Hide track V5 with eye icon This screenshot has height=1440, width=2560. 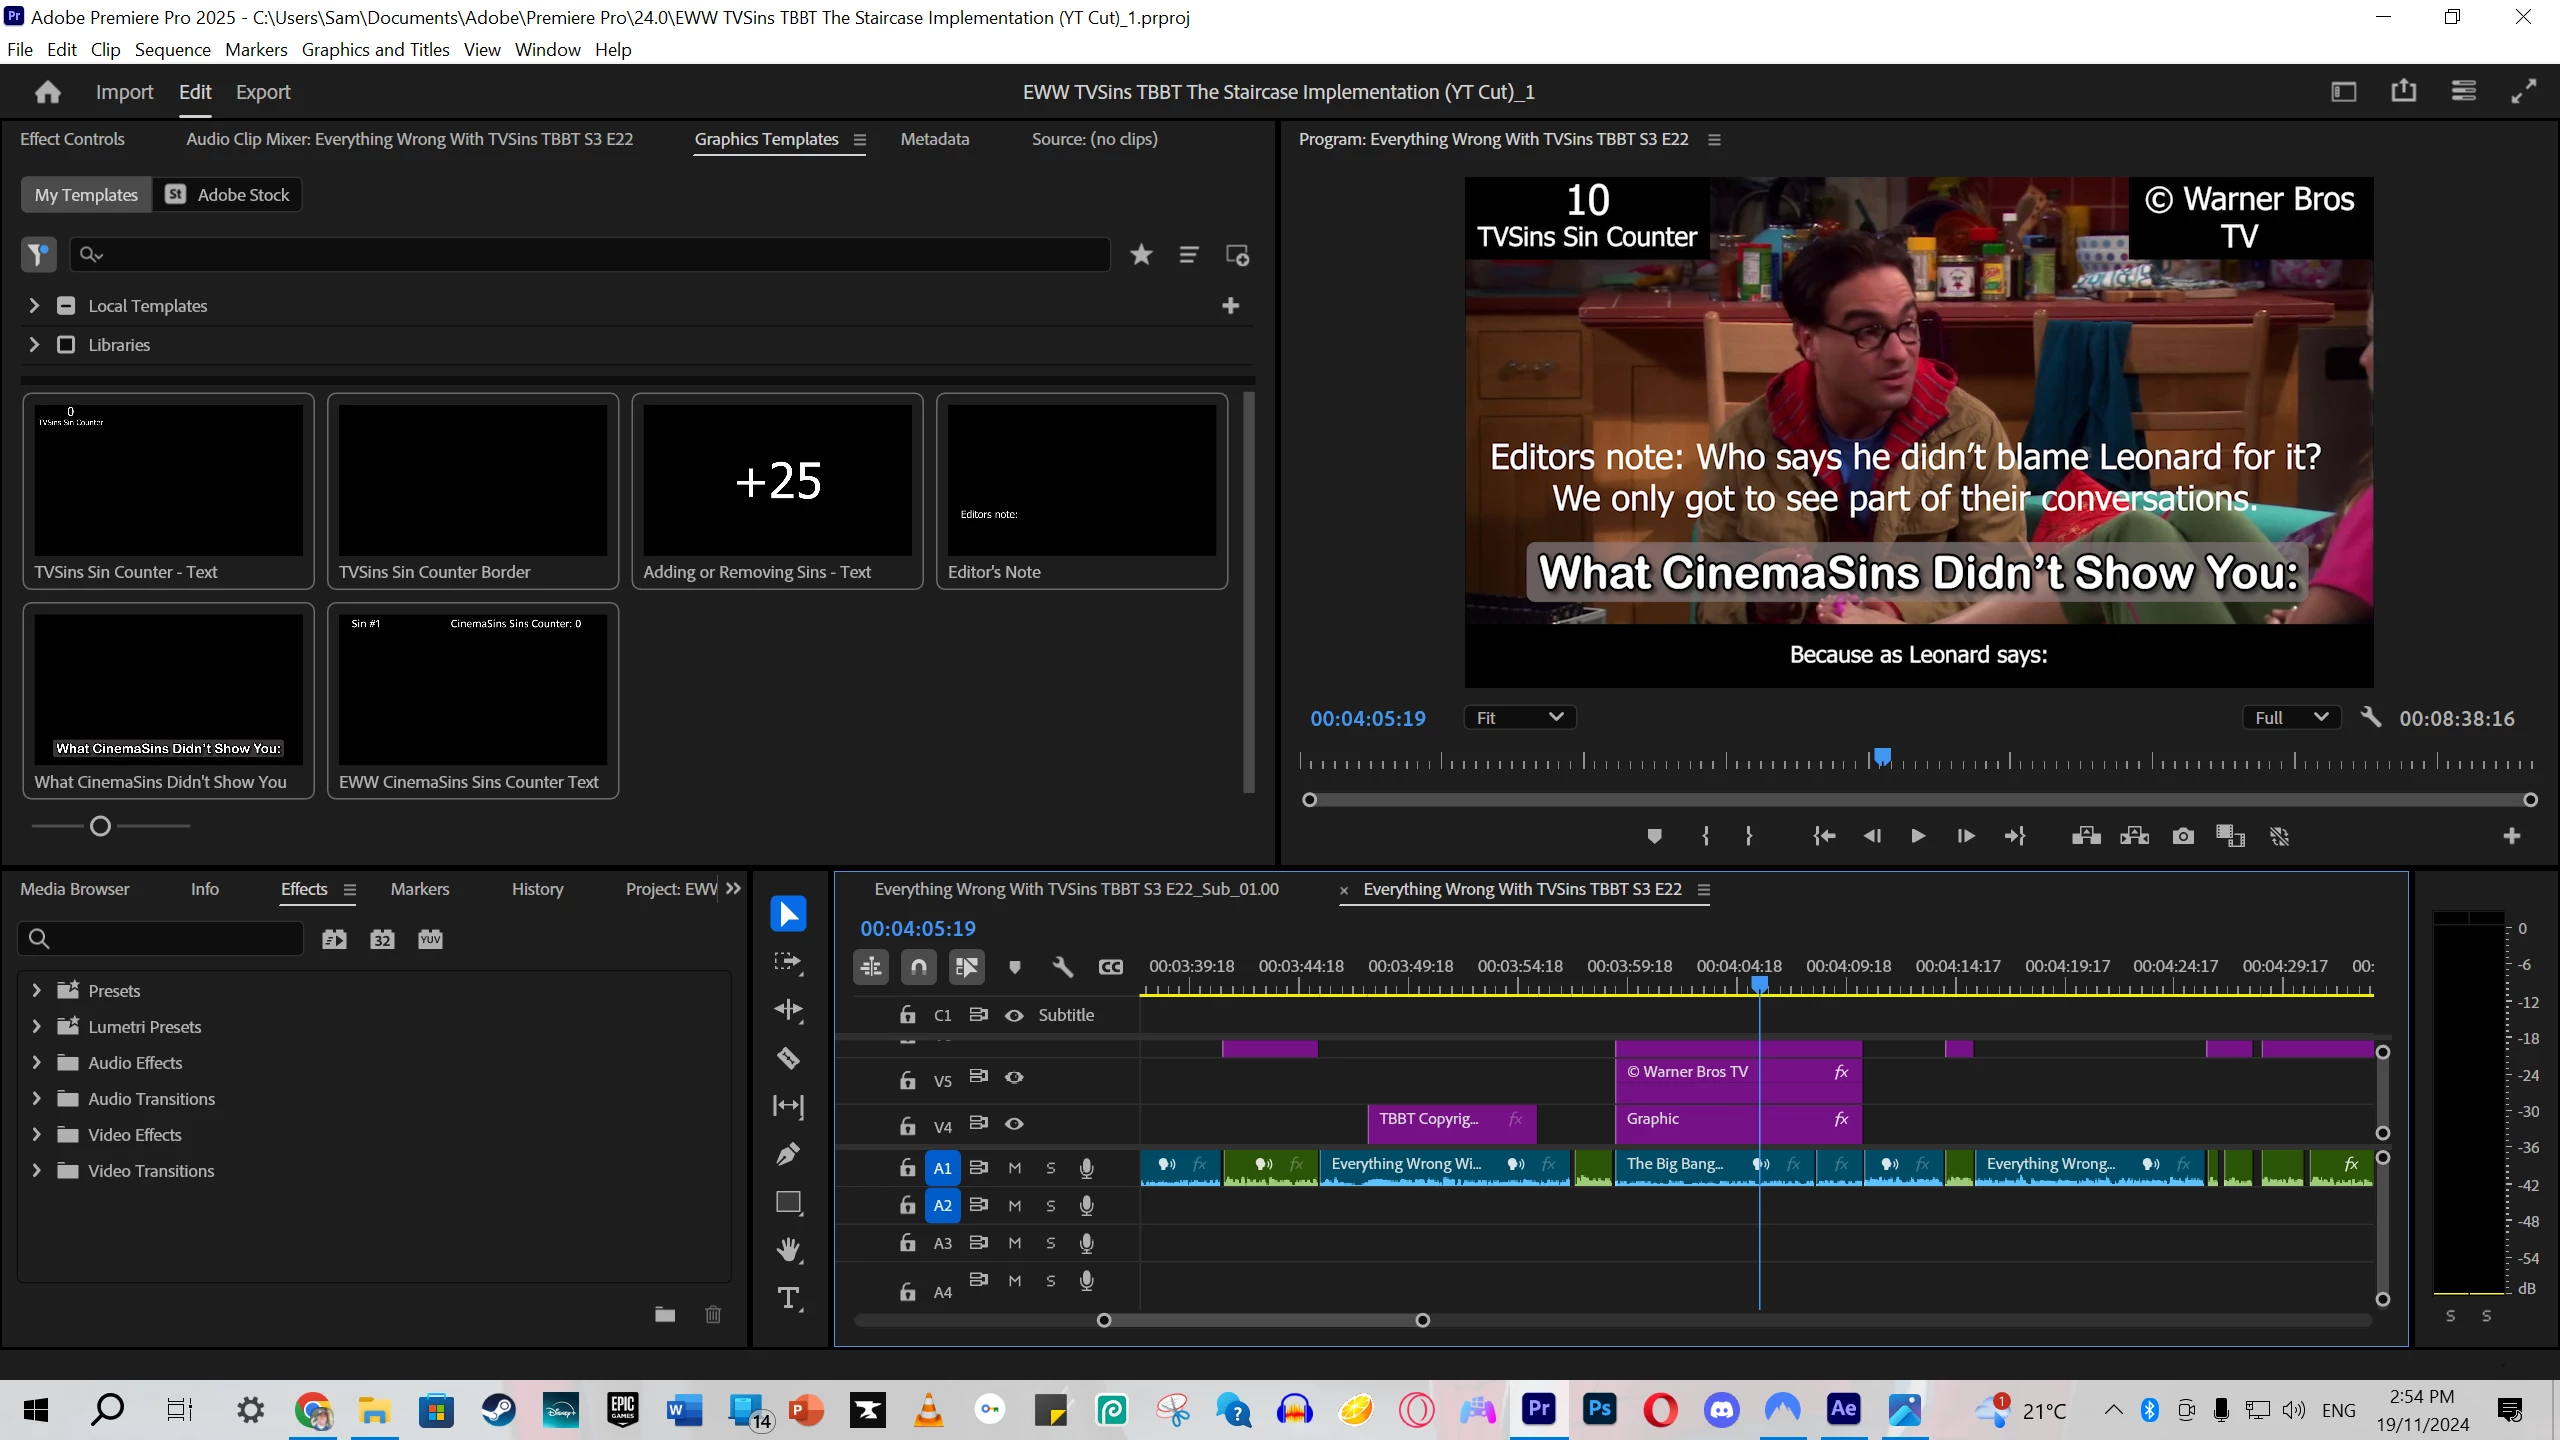(x=1014, y=1077)
